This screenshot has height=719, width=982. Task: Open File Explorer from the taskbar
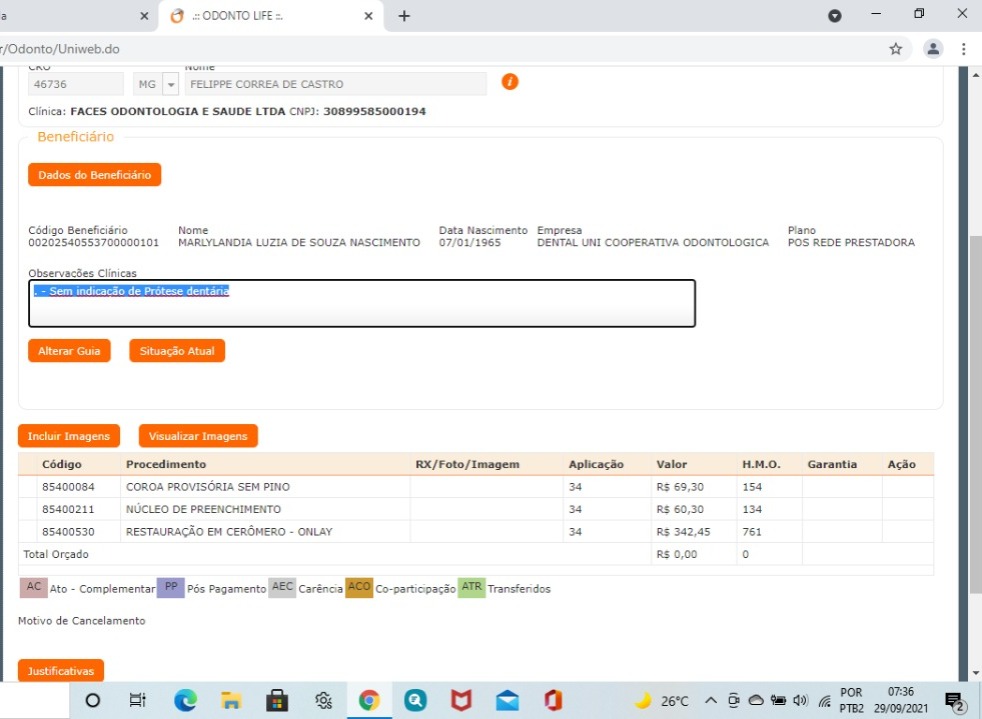[231, 701]
